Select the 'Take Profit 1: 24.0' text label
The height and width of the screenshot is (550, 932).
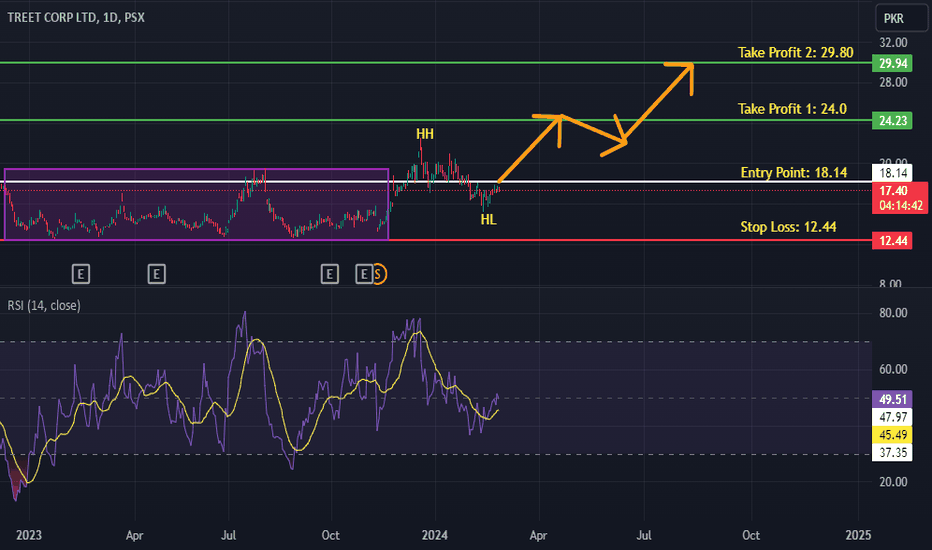point(792,109)
